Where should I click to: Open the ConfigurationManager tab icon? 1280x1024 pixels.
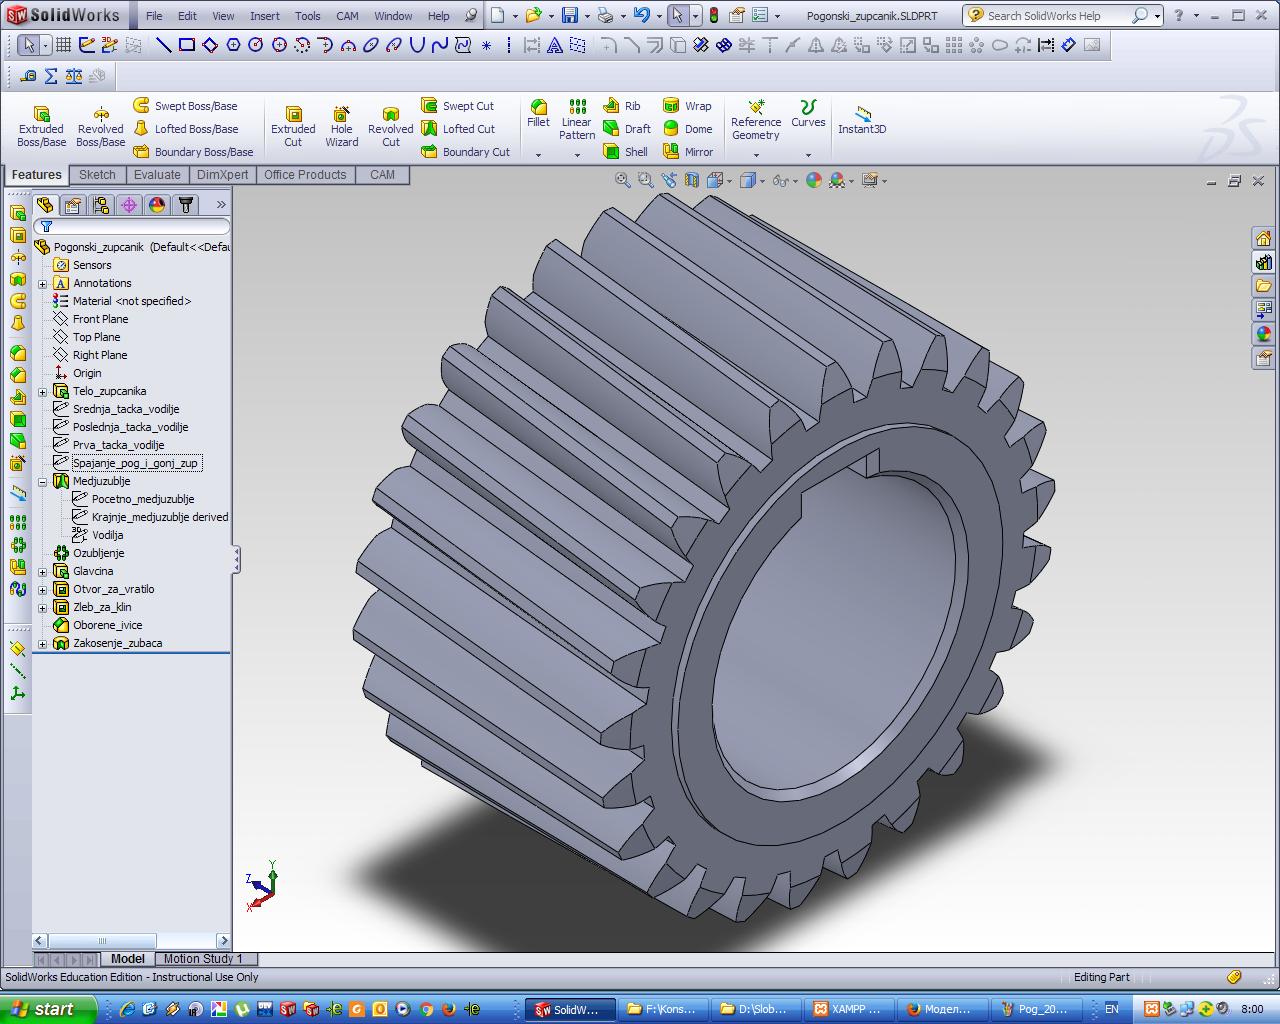101,205
